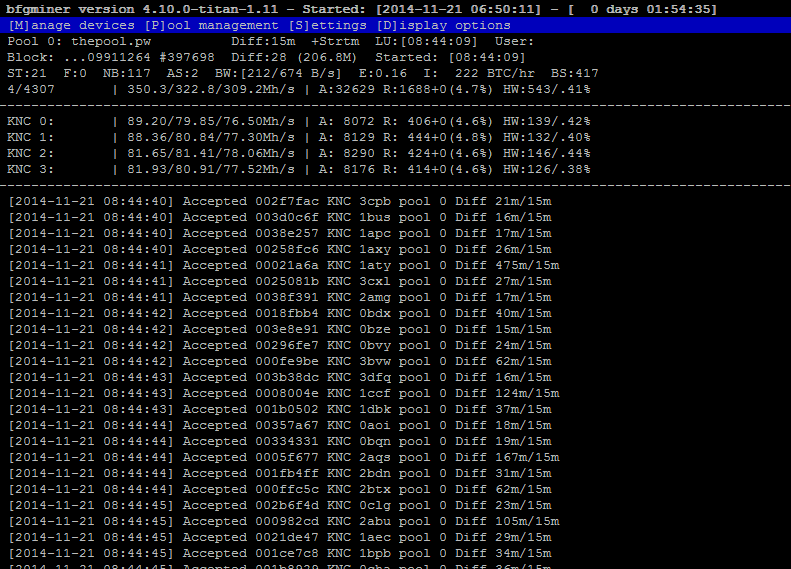Click the 'BS:417' best share value
Image resolution: width=791 pixels, height=569 pixels.
[575, 74]
